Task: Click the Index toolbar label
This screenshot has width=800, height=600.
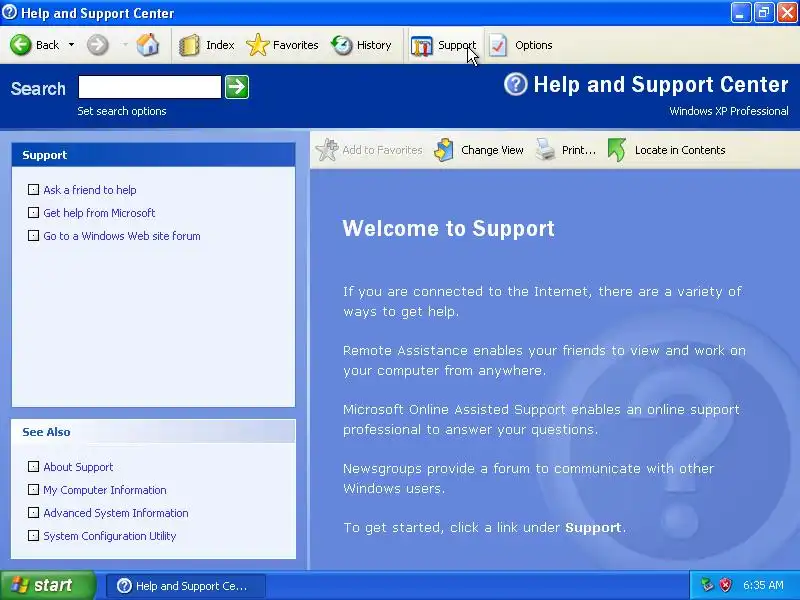Action: click(220, 45)
